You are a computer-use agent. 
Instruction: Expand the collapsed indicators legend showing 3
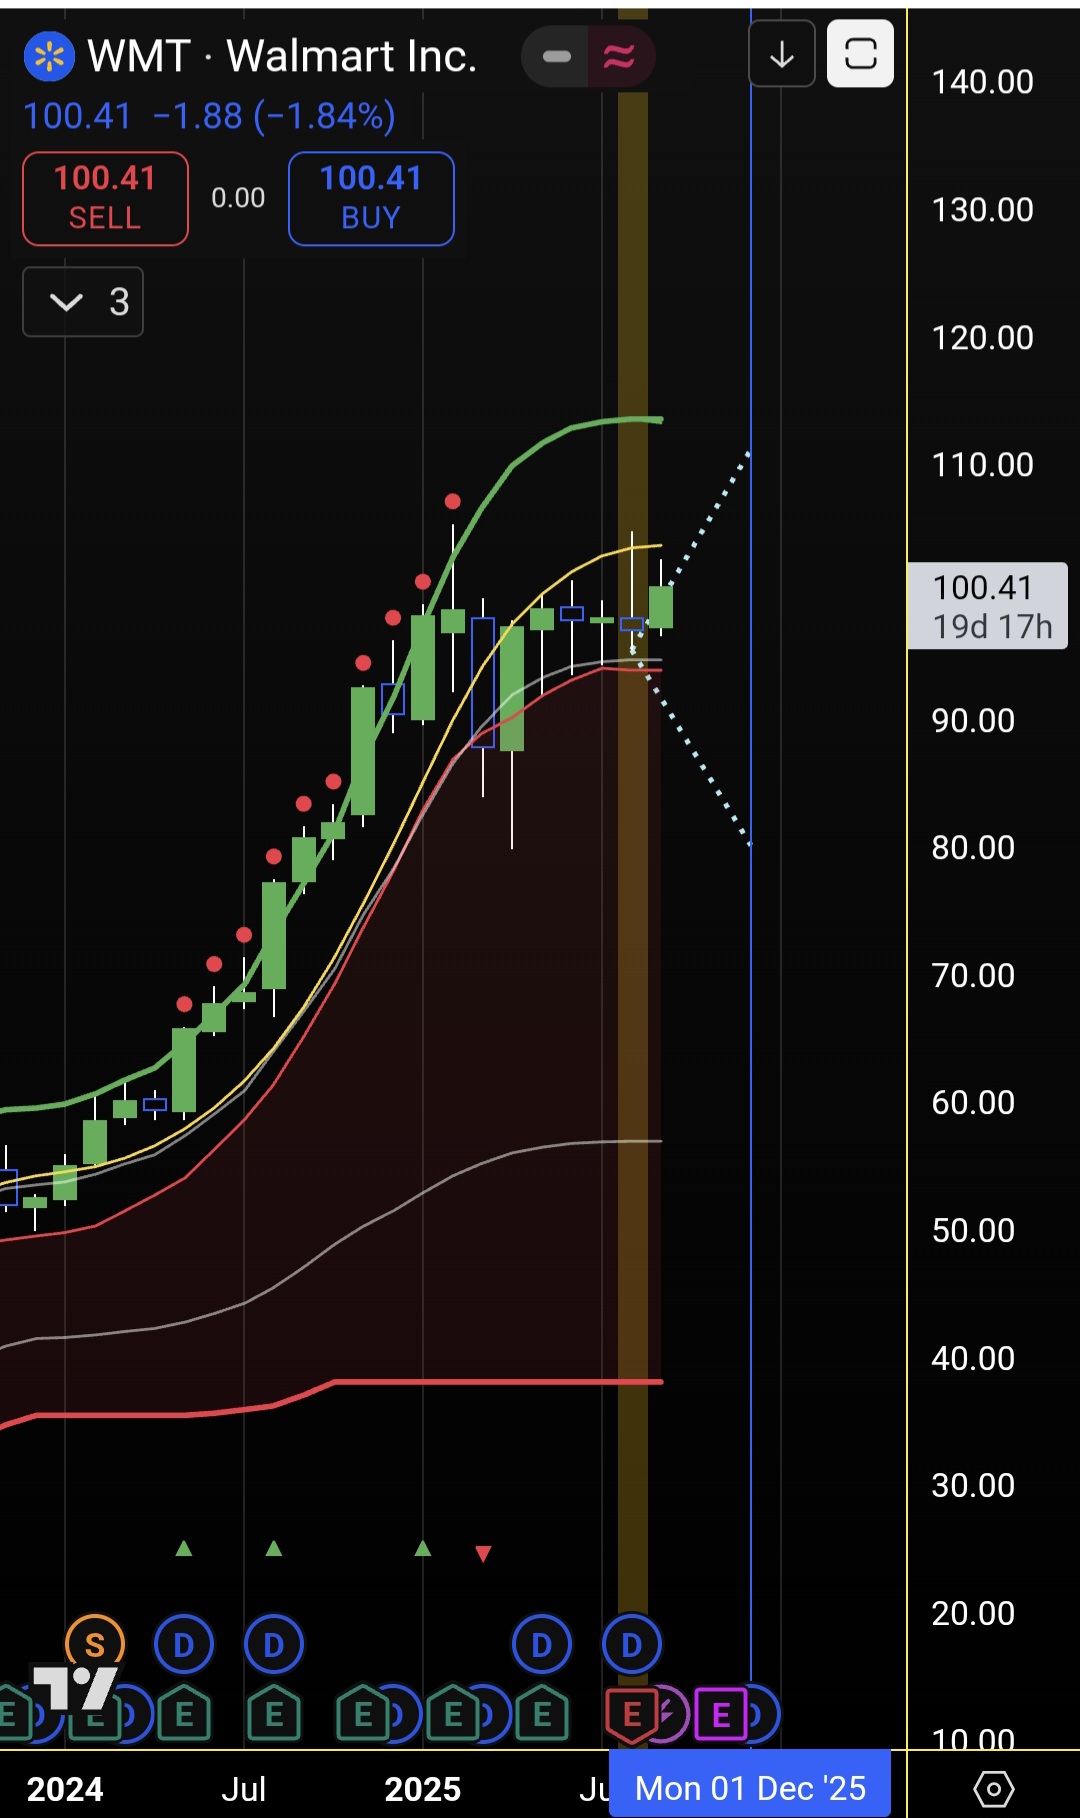(83, 302)
